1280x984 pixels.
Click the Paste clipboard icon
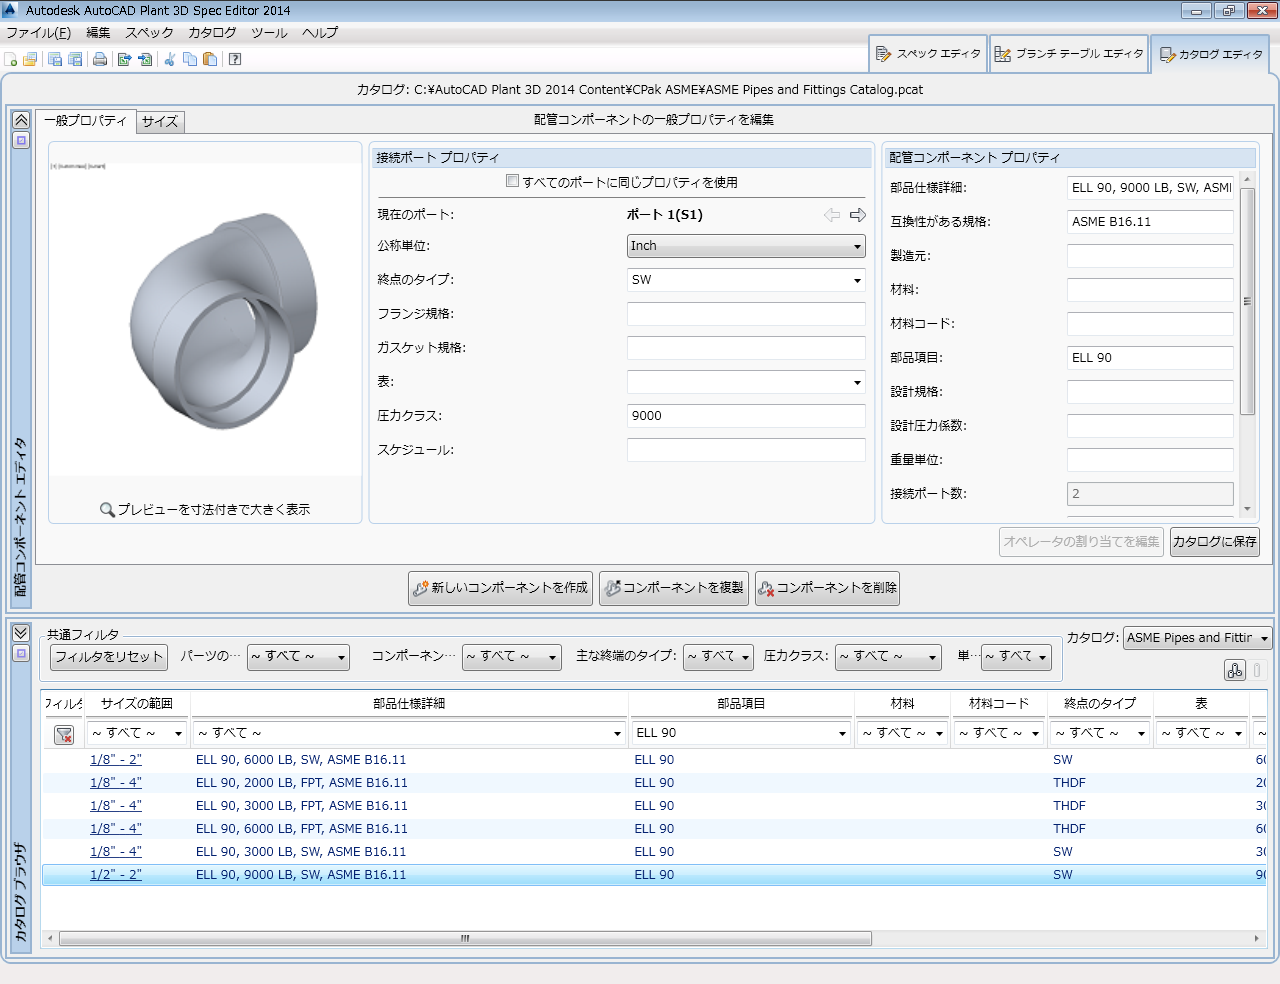coord(210,59)
